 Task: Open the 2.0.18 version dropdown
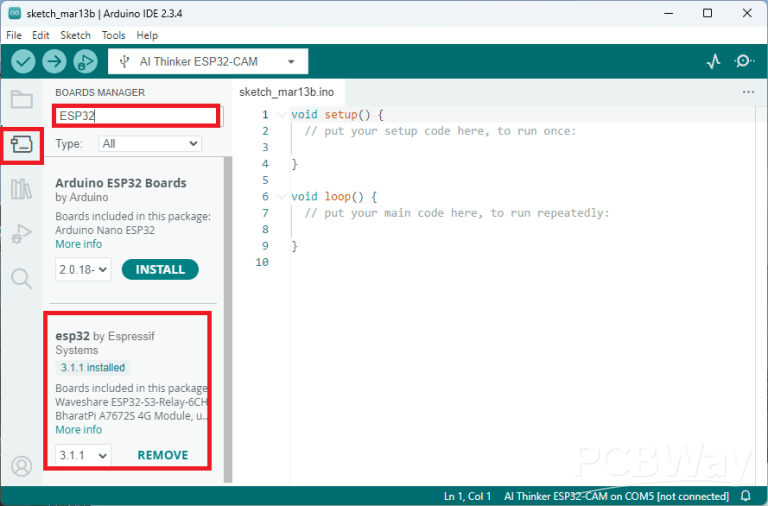pyautogui.click(x=83, y=269)
